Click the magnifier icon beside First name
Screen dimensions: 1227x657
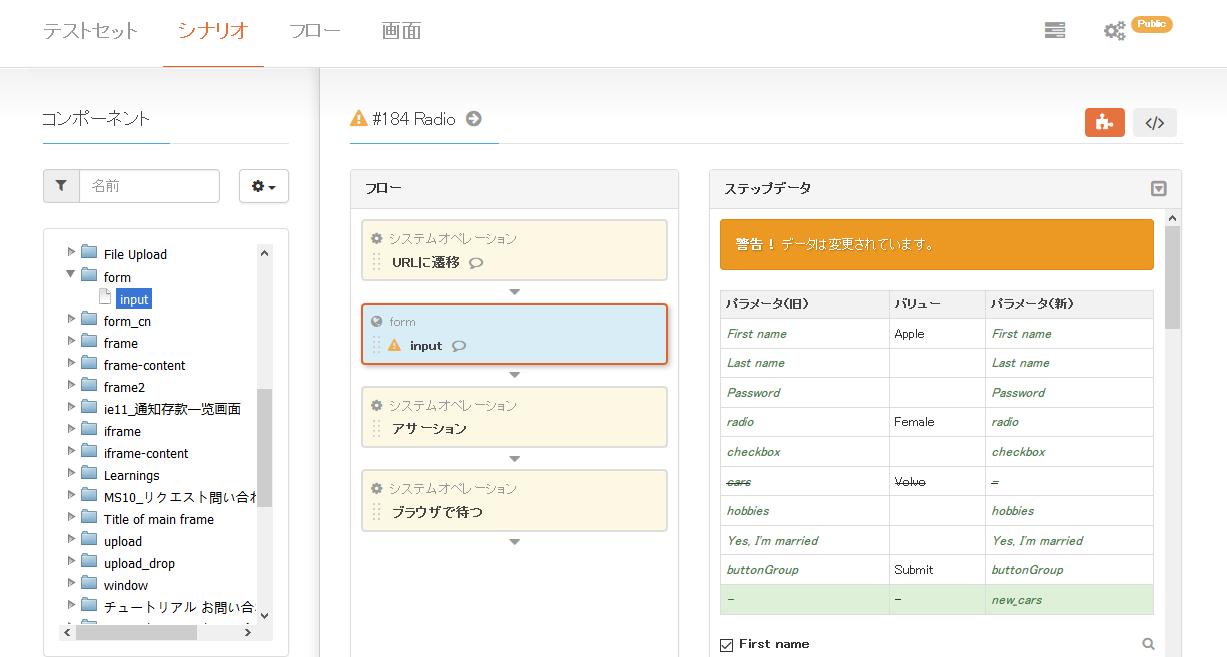pos(1148,645)
